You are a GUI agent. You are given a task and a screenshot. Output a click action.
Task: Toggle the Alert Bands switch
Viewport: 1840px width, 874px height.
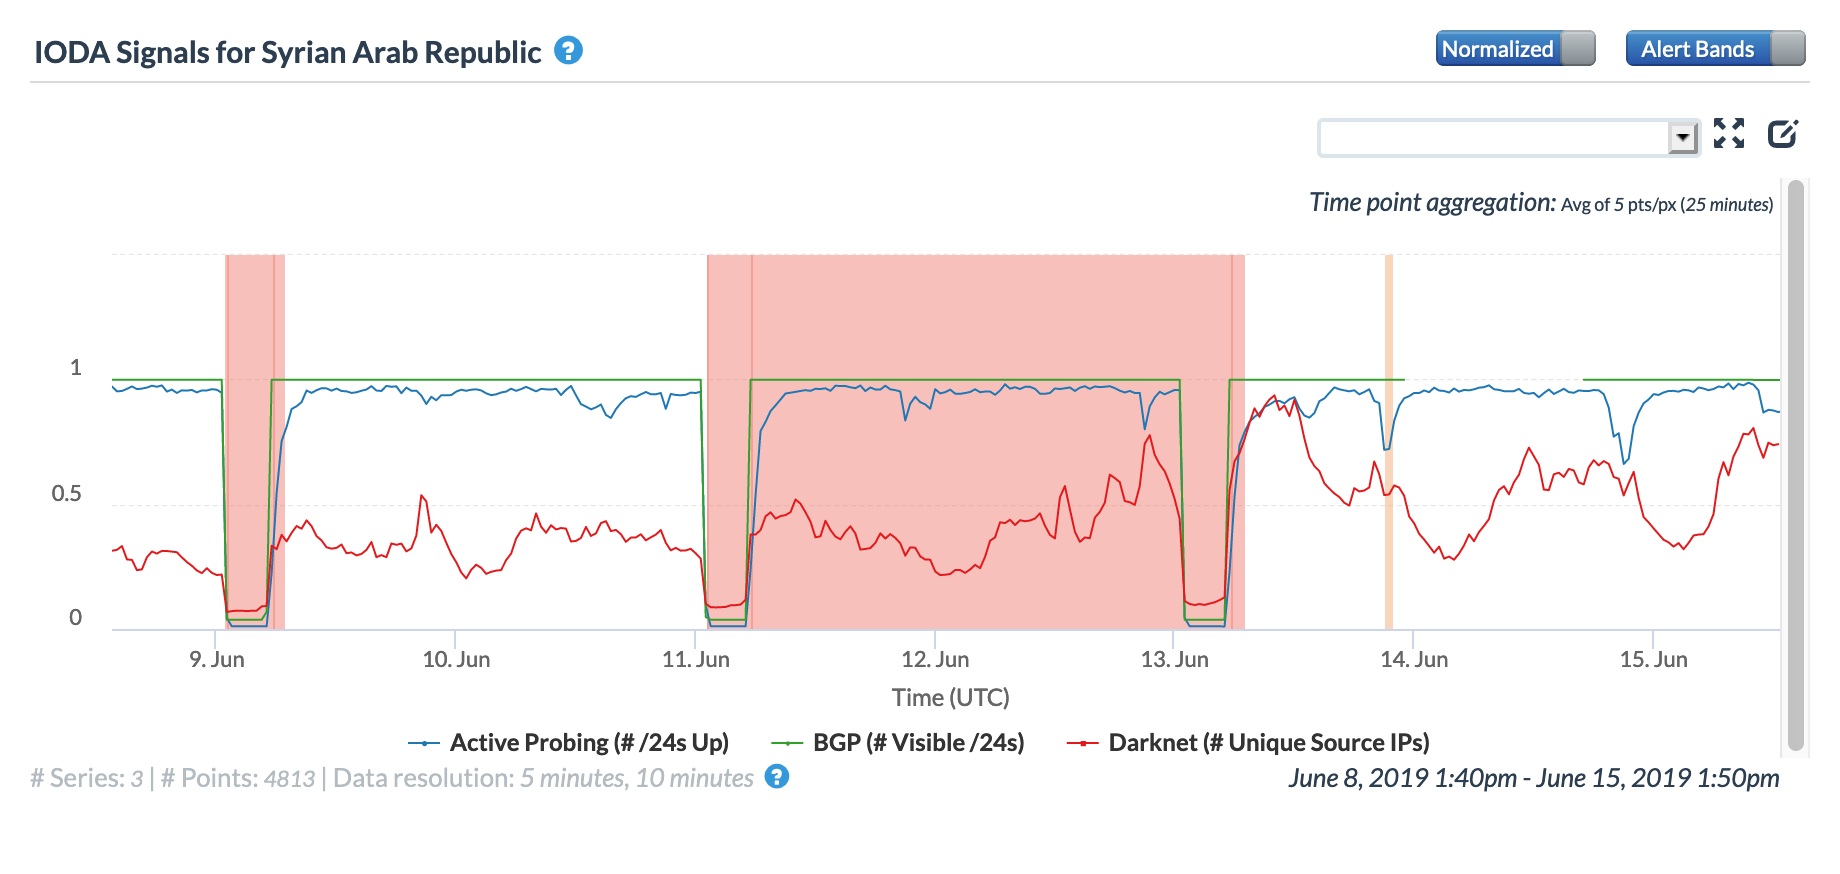tap(1715, 49)
